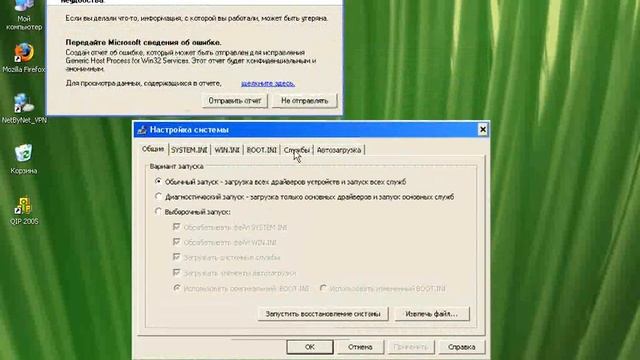Viewport: 640px width, 360px height.
Task: Click the Вариант запуска group label
Action: (x=176, y=166)
